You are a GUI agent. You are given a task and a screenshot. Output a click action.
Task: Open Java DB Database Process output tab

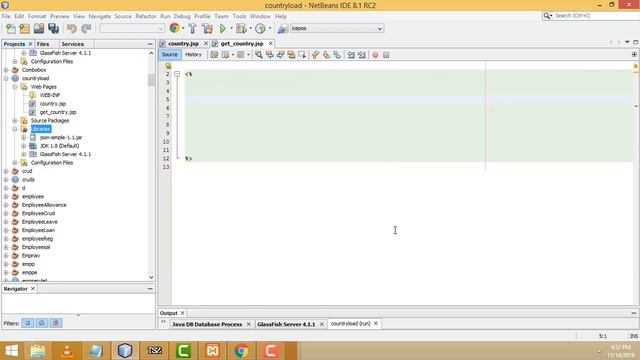207,324
